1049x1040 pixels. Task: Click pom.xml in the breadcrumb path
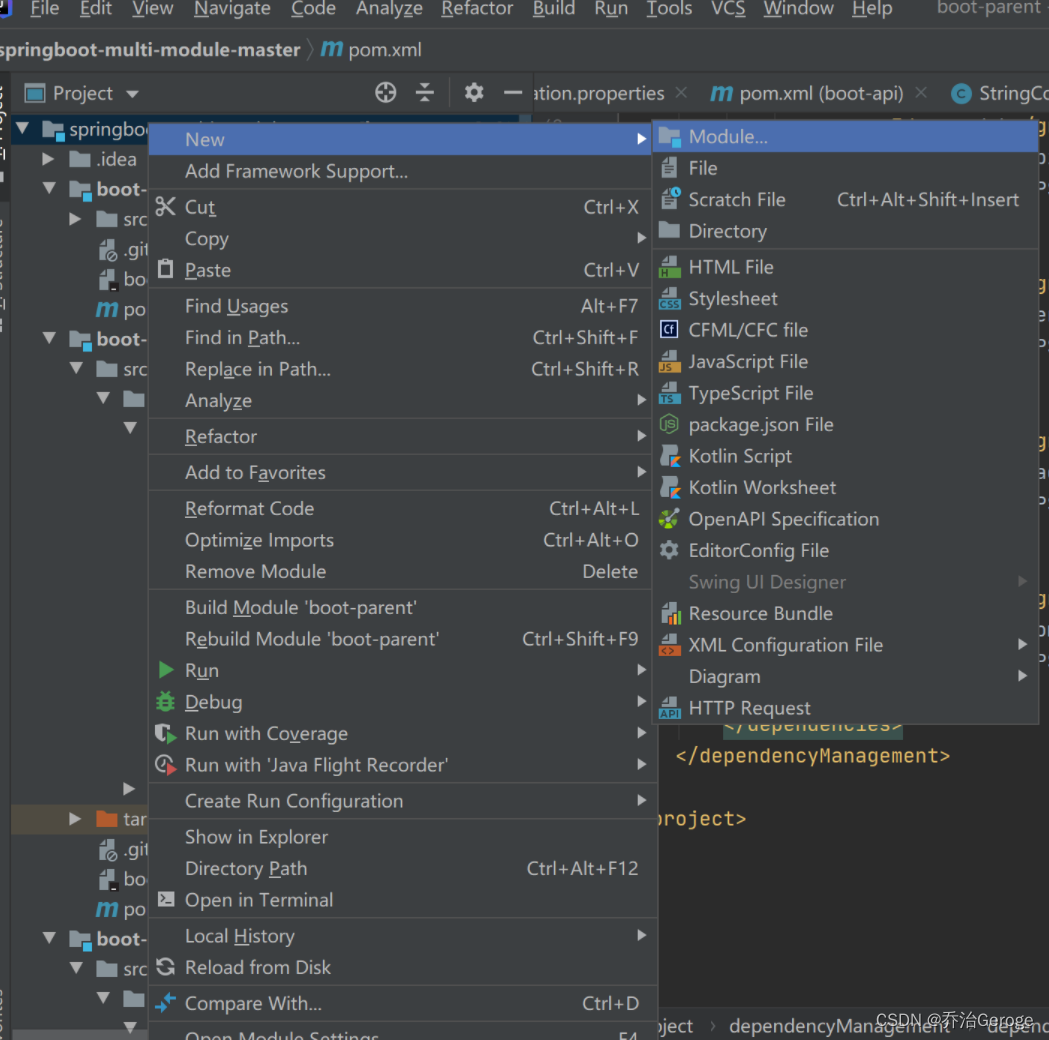385,50
